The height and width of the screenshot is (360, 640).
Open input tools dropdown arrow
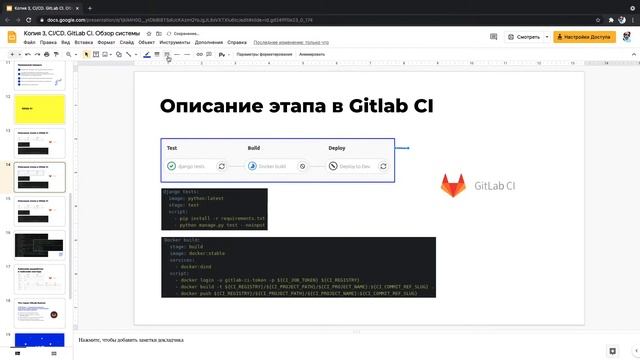click(x=229, y=54)
